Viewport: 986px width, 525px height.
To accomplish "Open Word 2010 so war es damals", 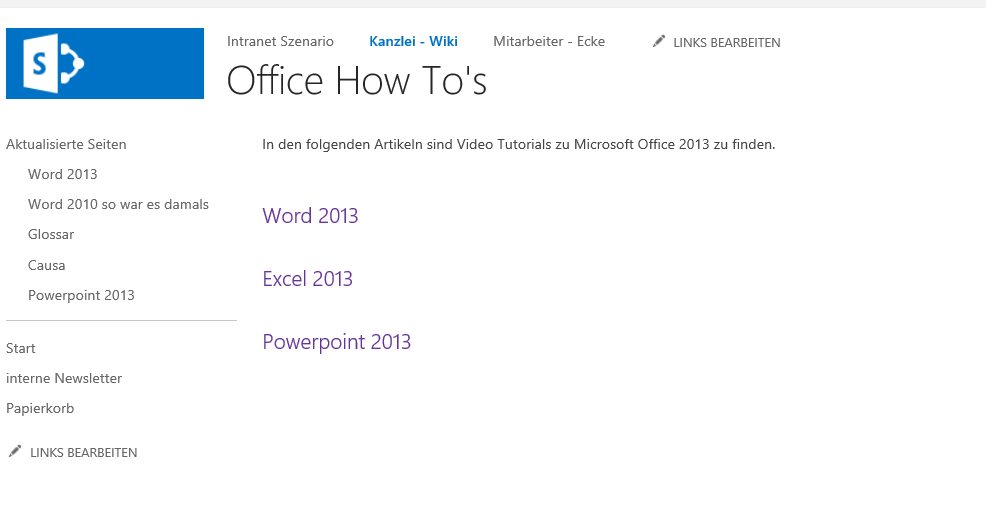I will pos(118,204).
